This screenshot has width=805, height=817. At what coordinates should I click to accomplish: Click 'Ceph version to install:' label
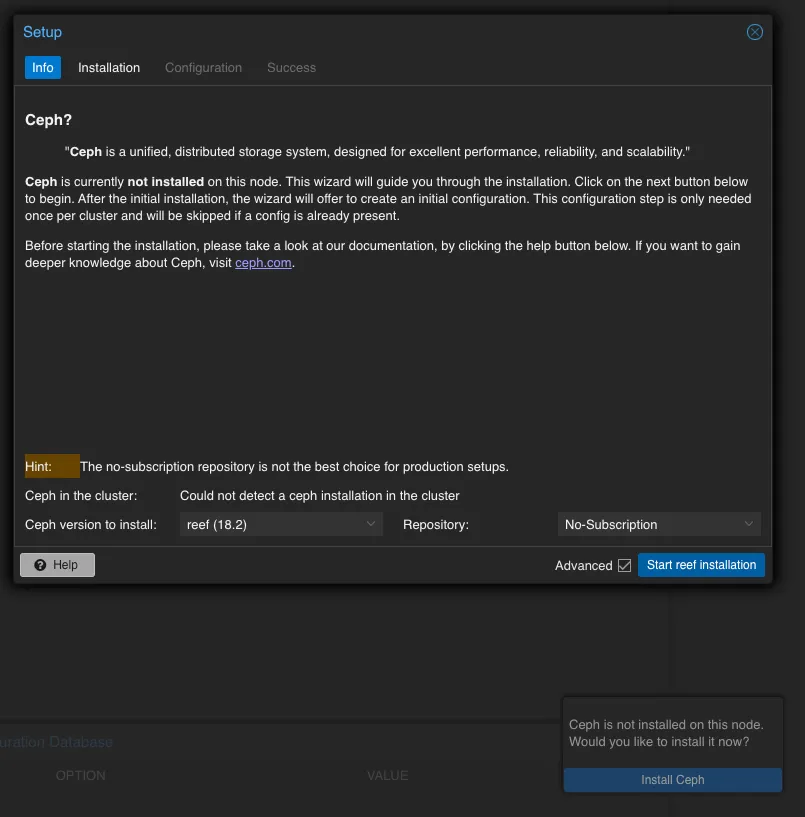91,525
